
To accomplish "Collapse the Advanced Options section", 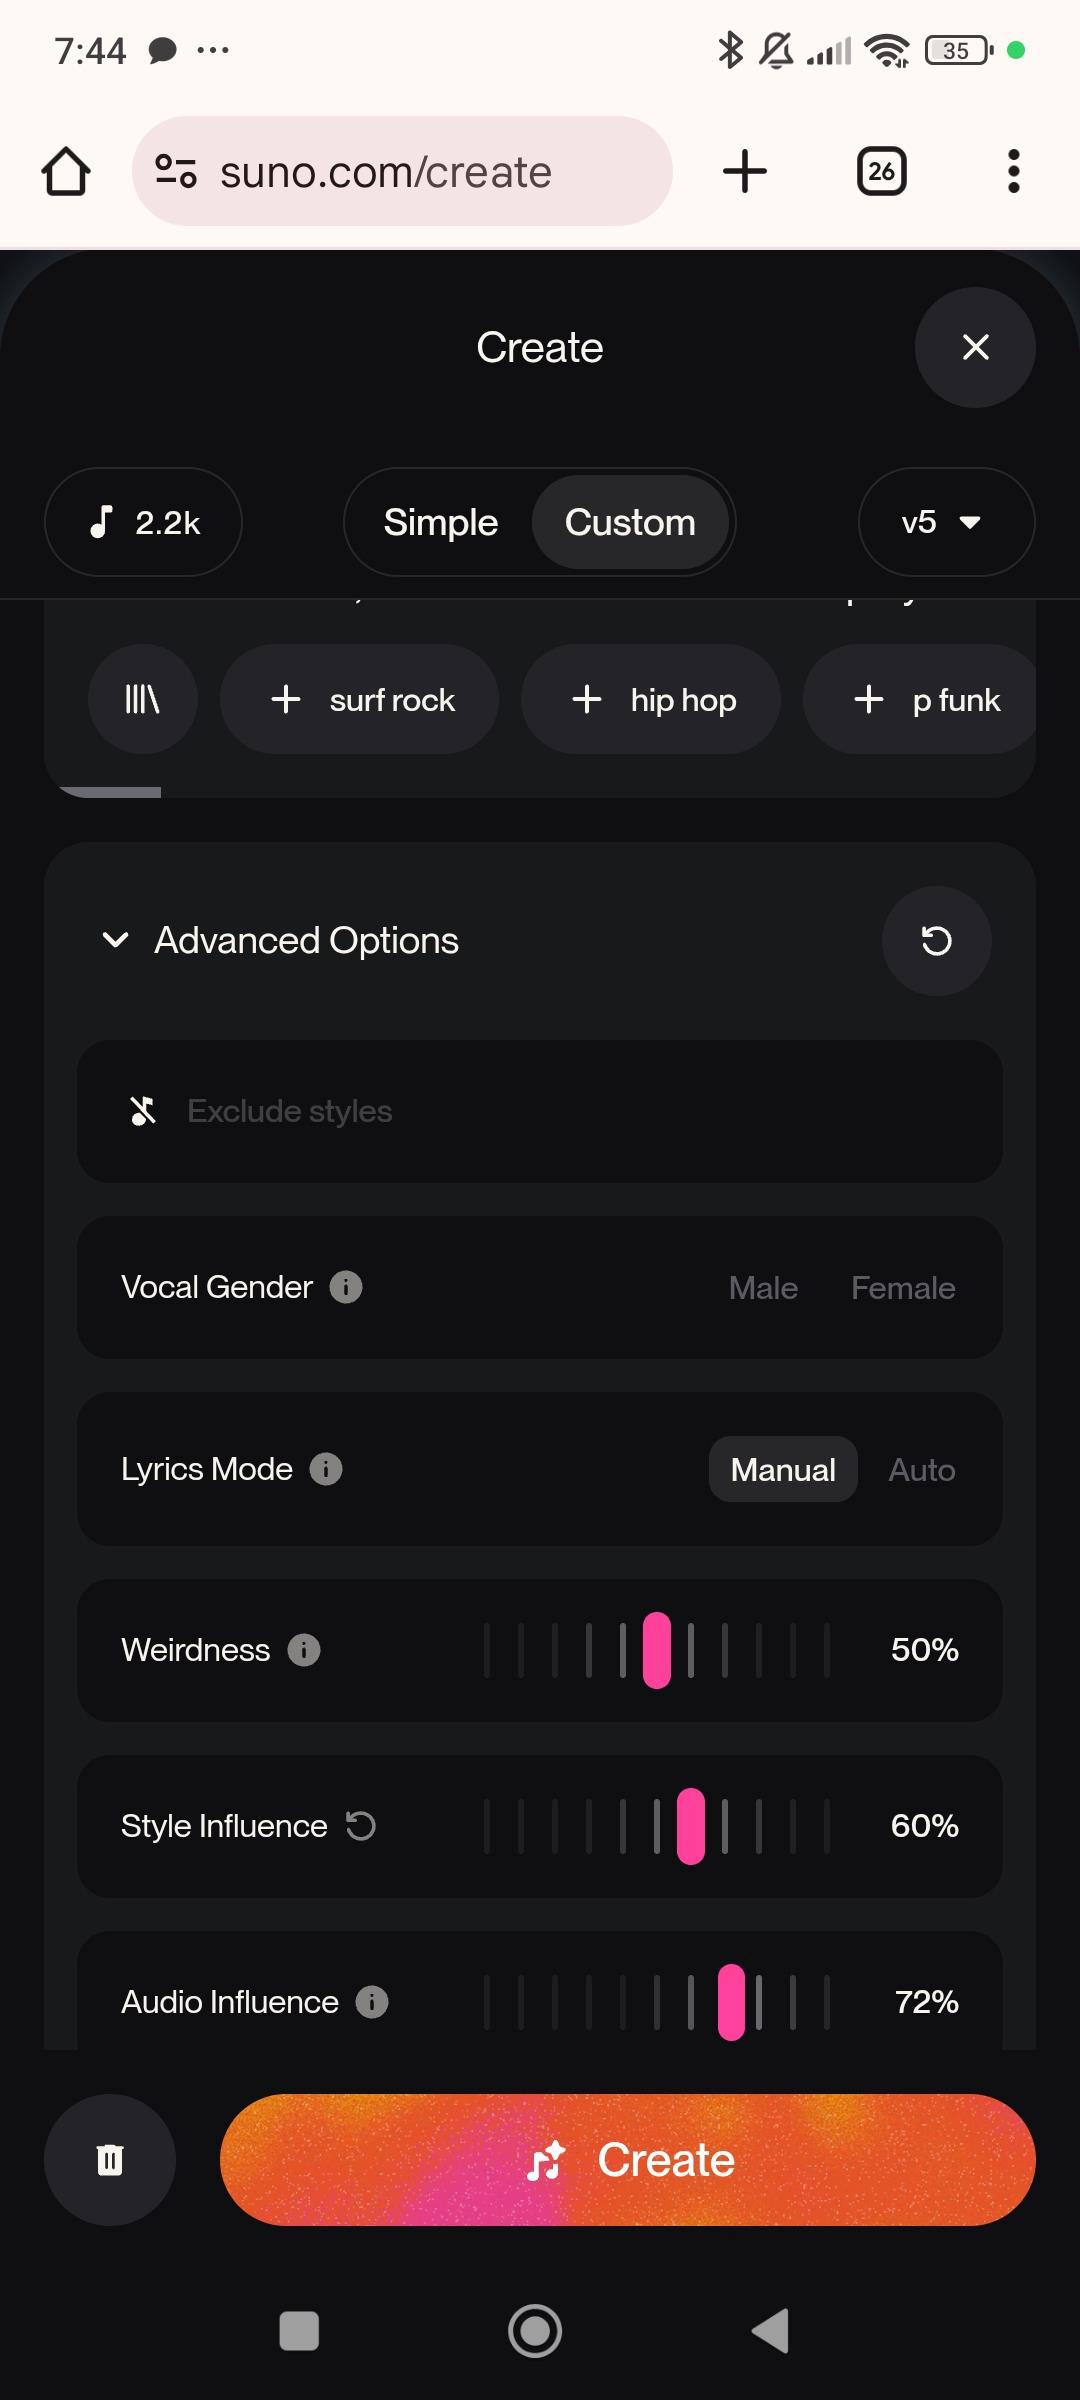I will point(116,941).
